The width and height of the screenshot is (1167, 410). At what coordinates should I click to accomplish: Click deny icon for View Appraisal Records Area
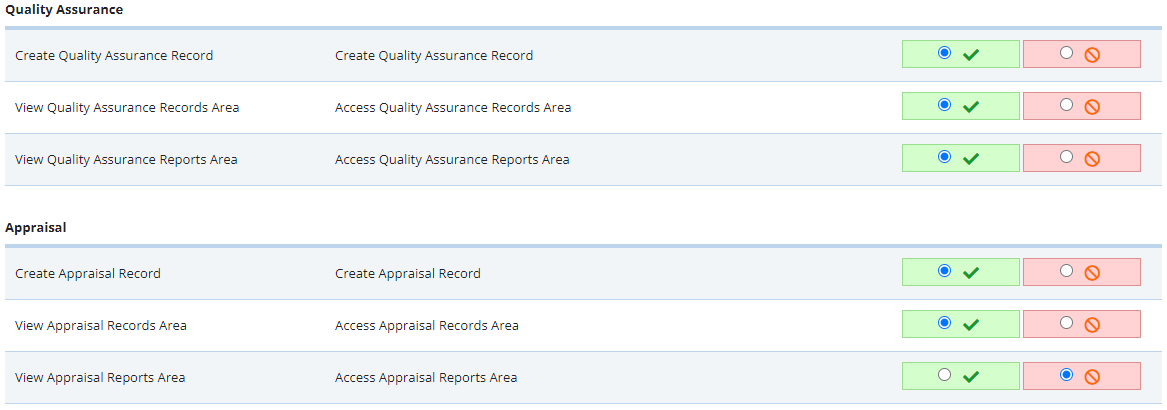(x=1092, y=325)
